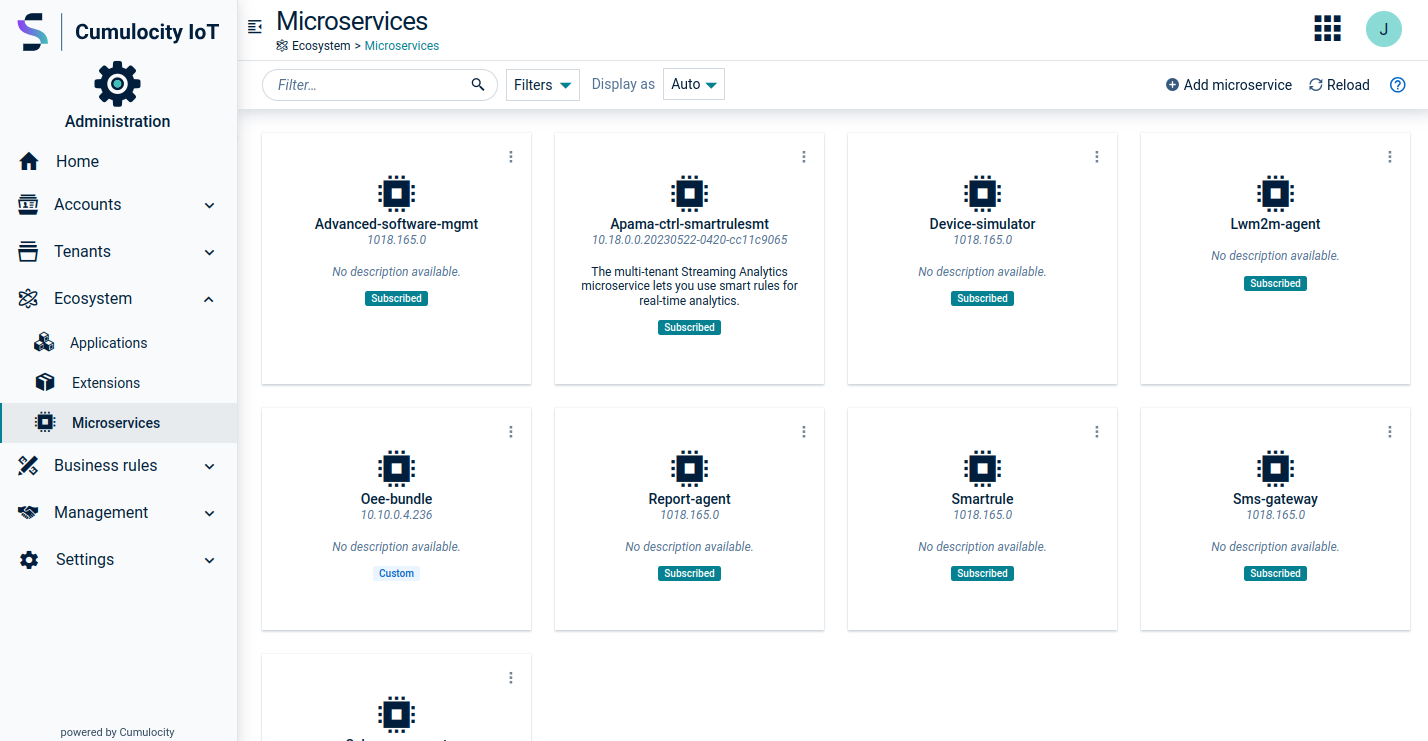Click the Custom badge on Oee-bundle
The image size is (1428, 741).
(397, 574)
